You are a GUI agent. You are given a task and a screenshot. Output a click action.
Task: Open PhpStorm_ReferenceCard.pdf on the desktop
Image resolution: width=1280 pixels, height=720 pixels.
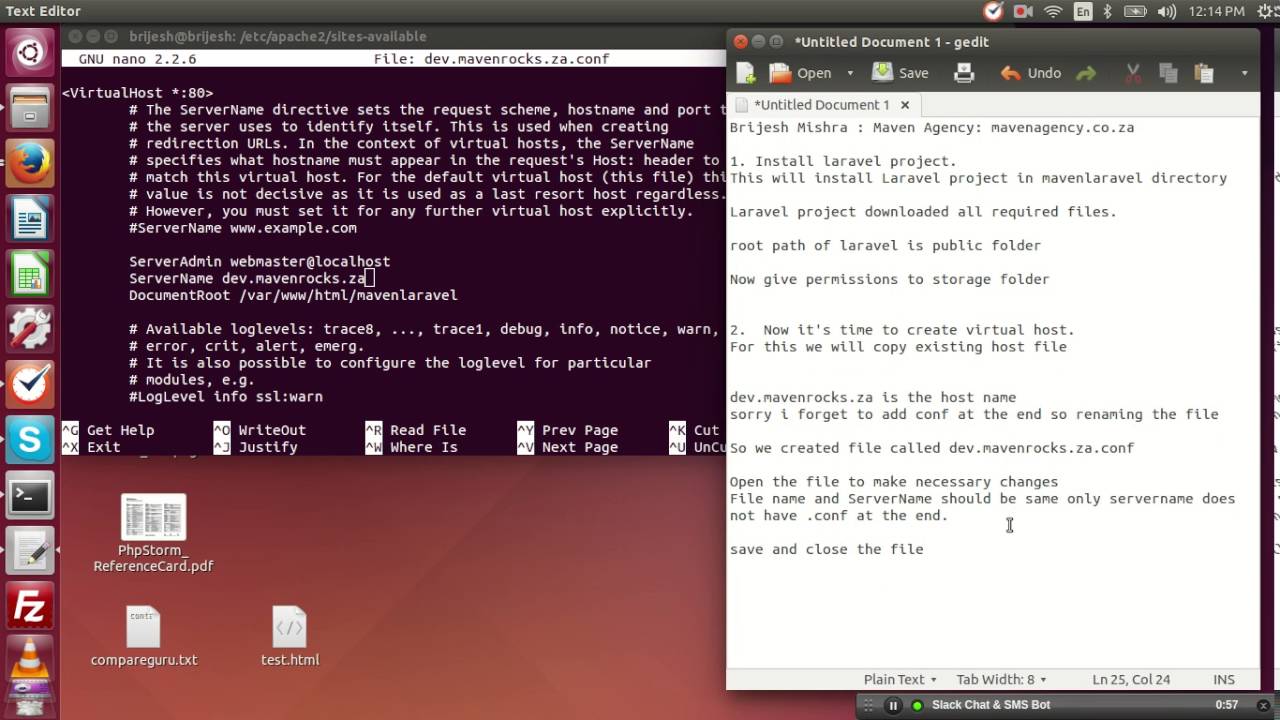[x=153, y=533]
